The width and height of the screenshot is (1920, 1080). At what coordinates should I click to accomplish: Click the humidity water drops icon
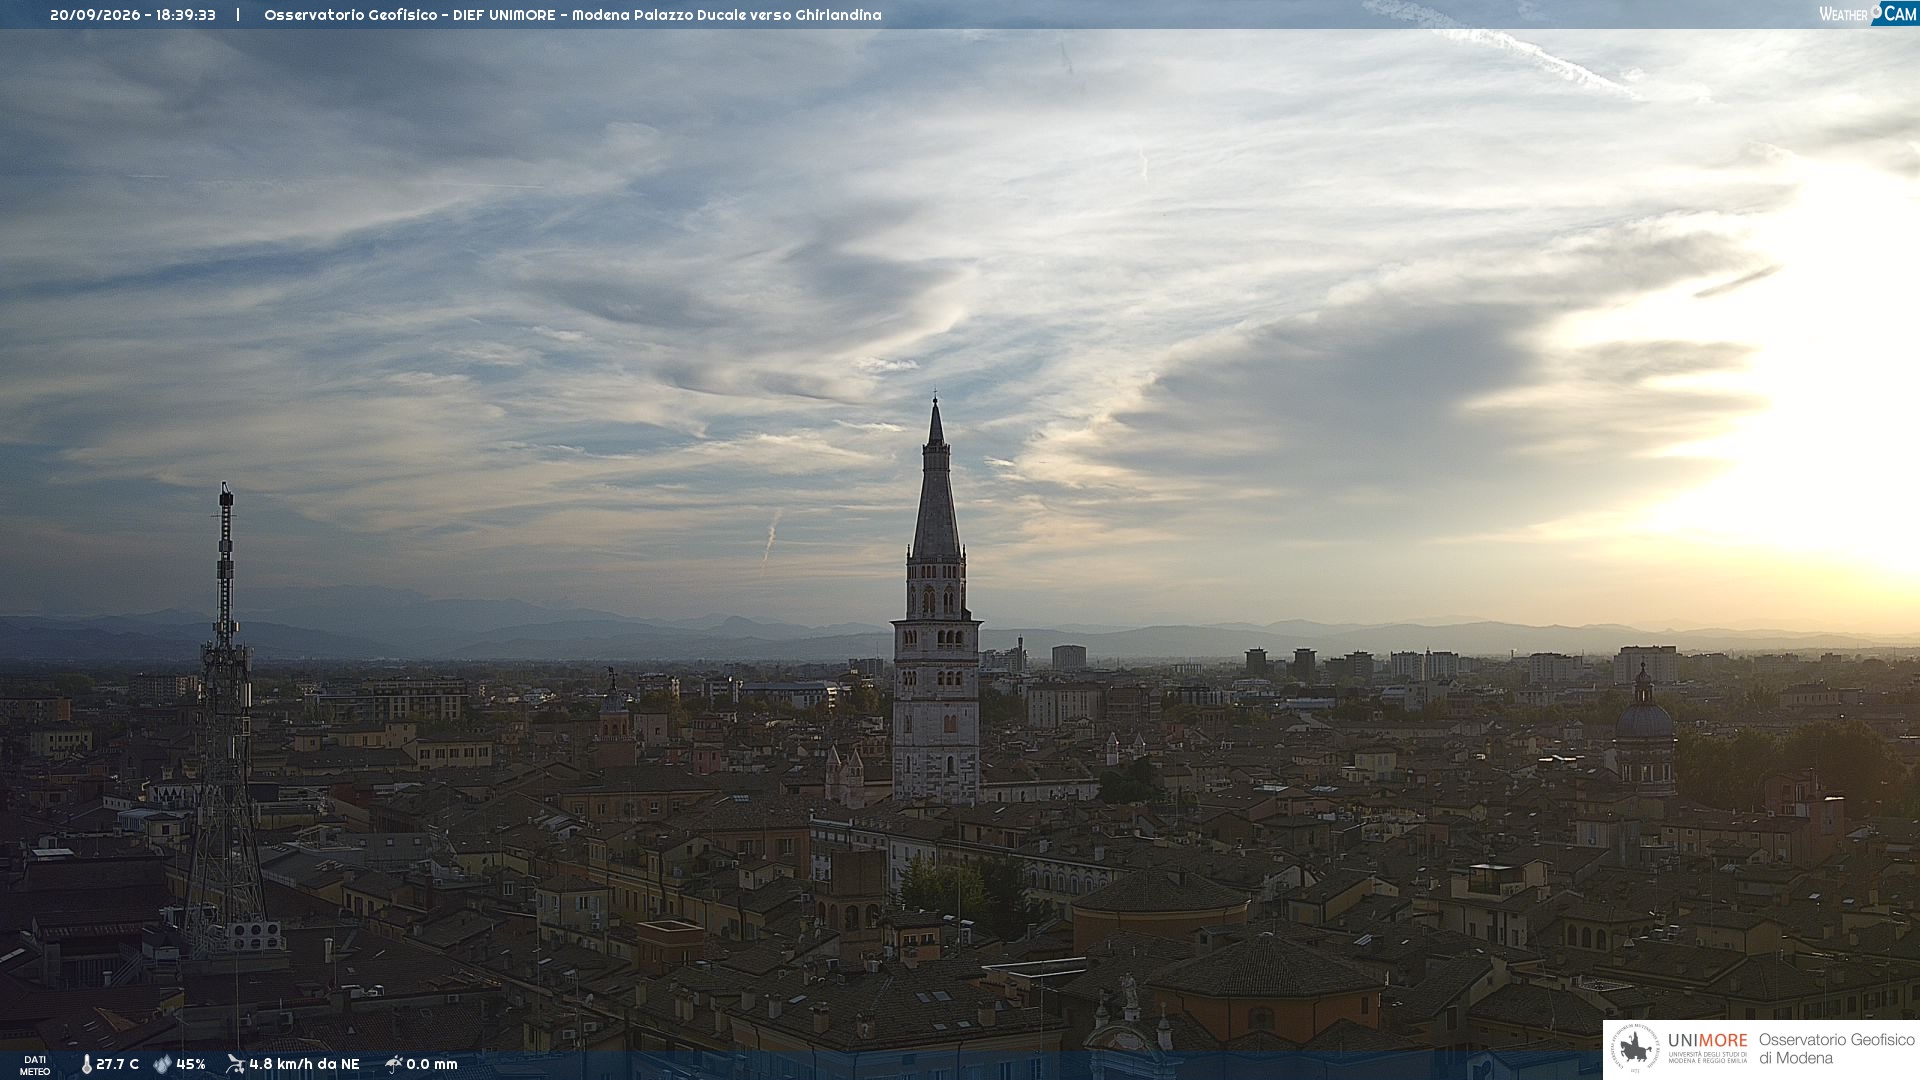pos(162,1064)
